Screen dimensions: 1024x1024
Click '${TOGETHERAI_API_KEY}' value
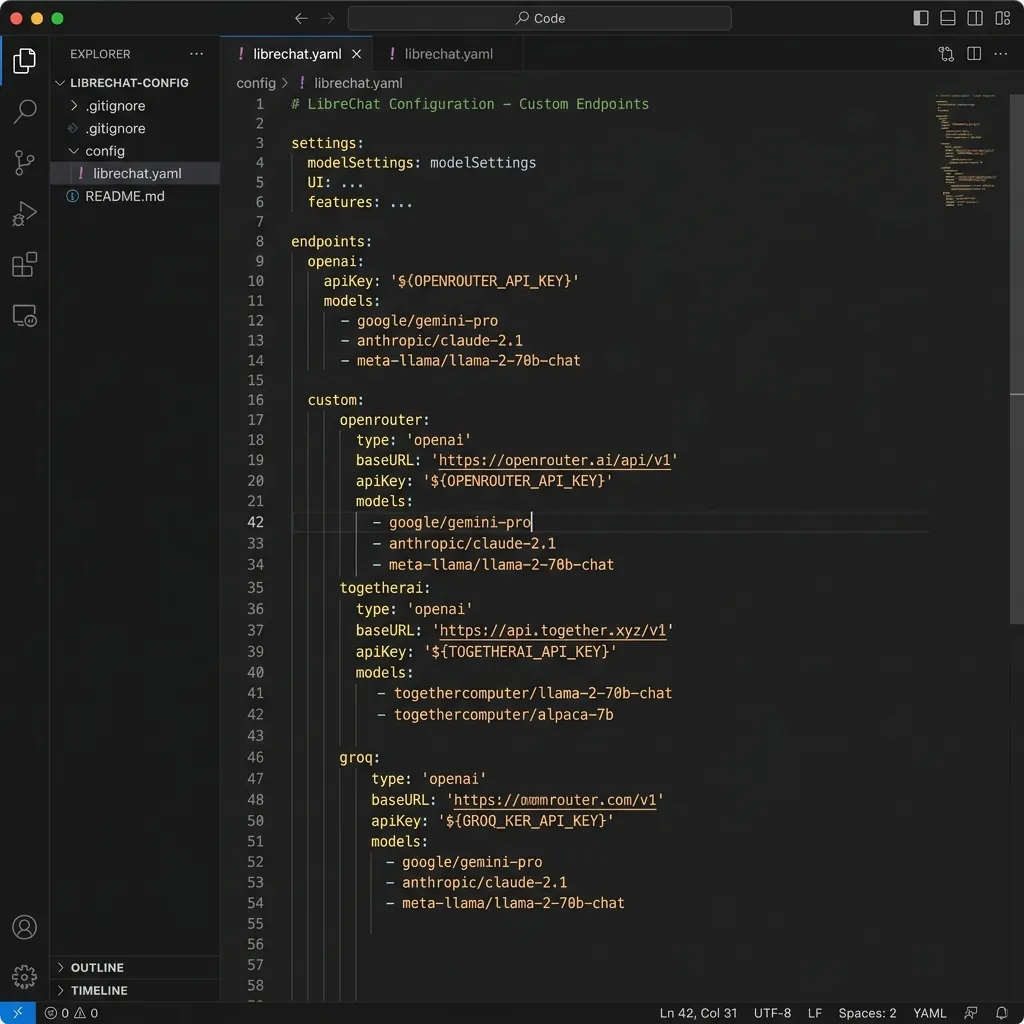pyautogui.click(x=520, y=651)
